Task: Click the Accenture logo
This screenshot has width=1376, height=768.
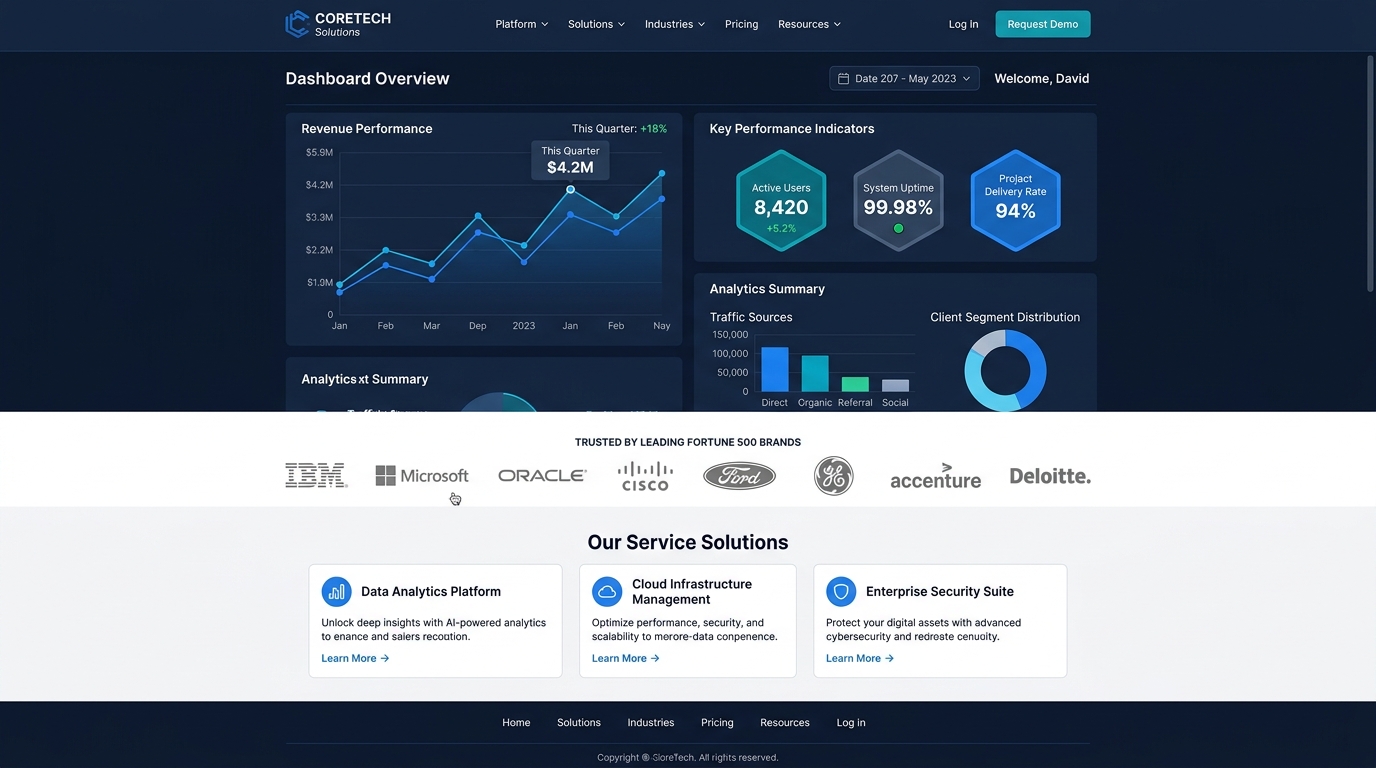Action: 935,476
